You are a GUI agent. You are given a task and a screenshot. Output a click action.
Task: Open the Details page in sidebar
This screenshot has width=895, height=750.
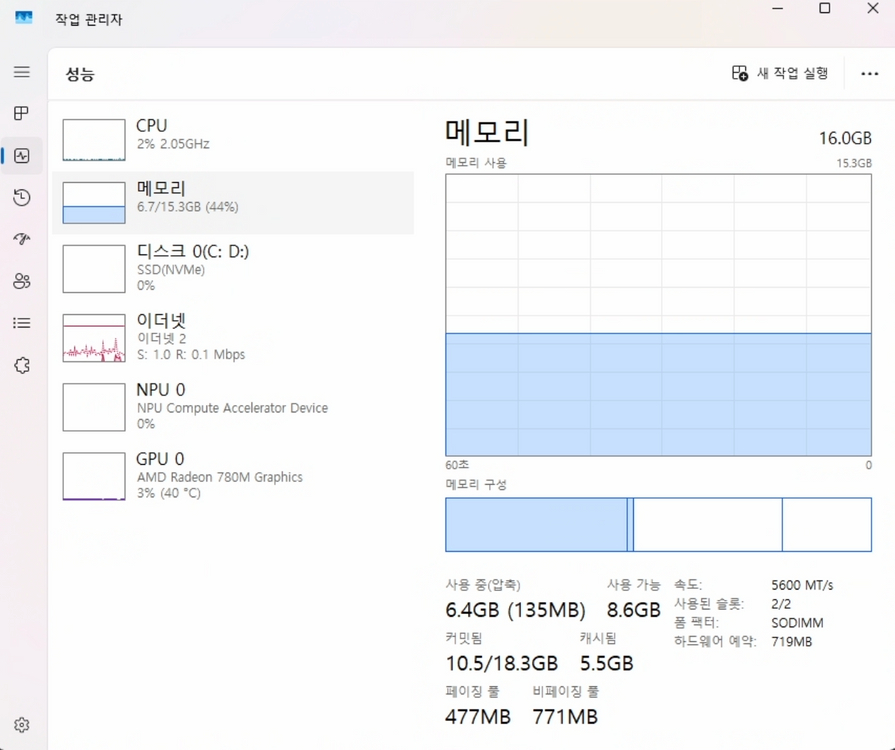(22, 322)
